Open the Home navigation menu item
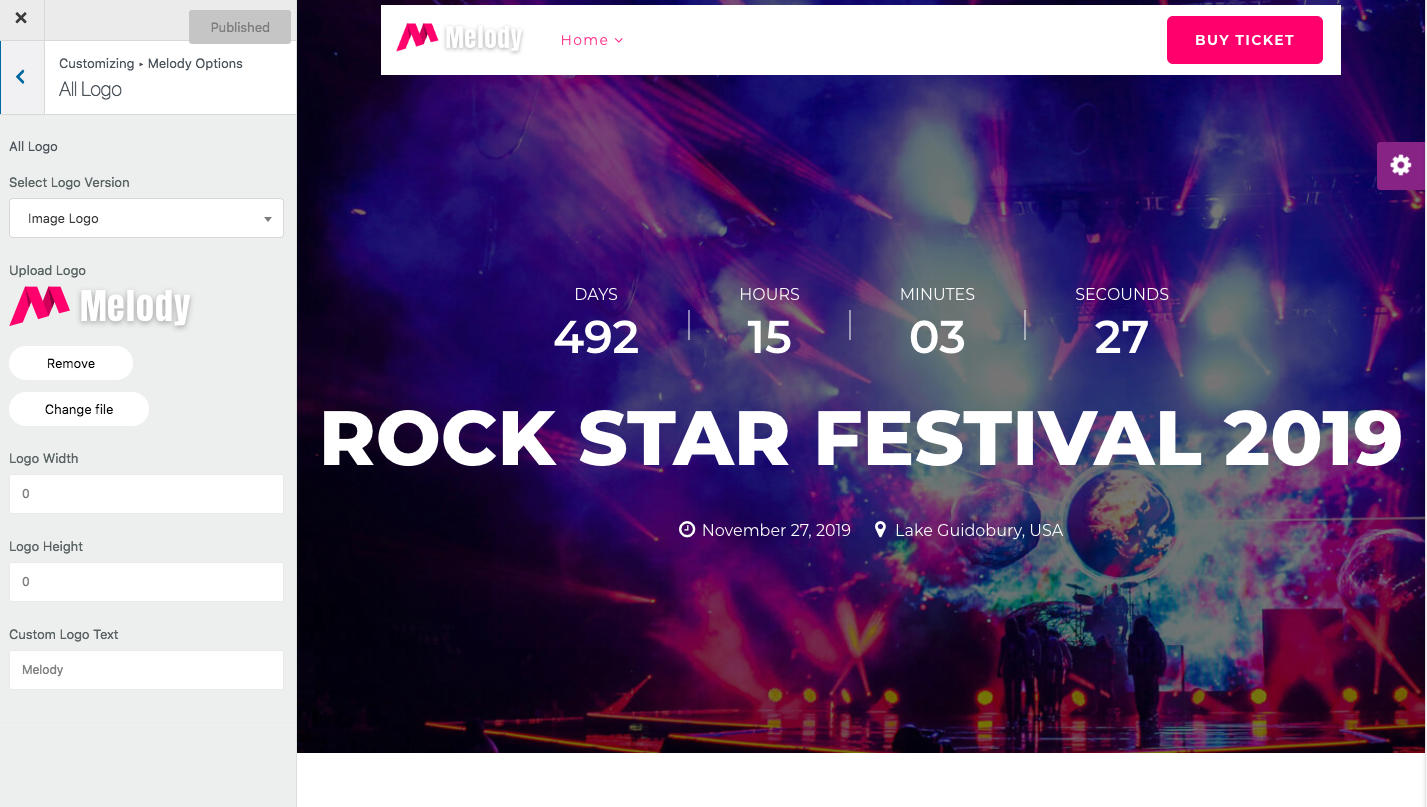This screenshot has width=1427, height=807. point(585,40)
